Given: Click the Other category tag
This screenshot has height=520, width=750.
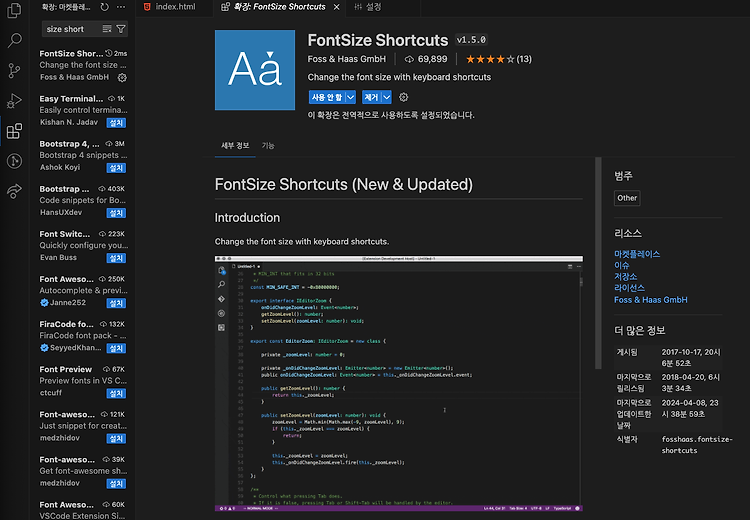Looking at the screenshot, I should (x=627, y=198).
